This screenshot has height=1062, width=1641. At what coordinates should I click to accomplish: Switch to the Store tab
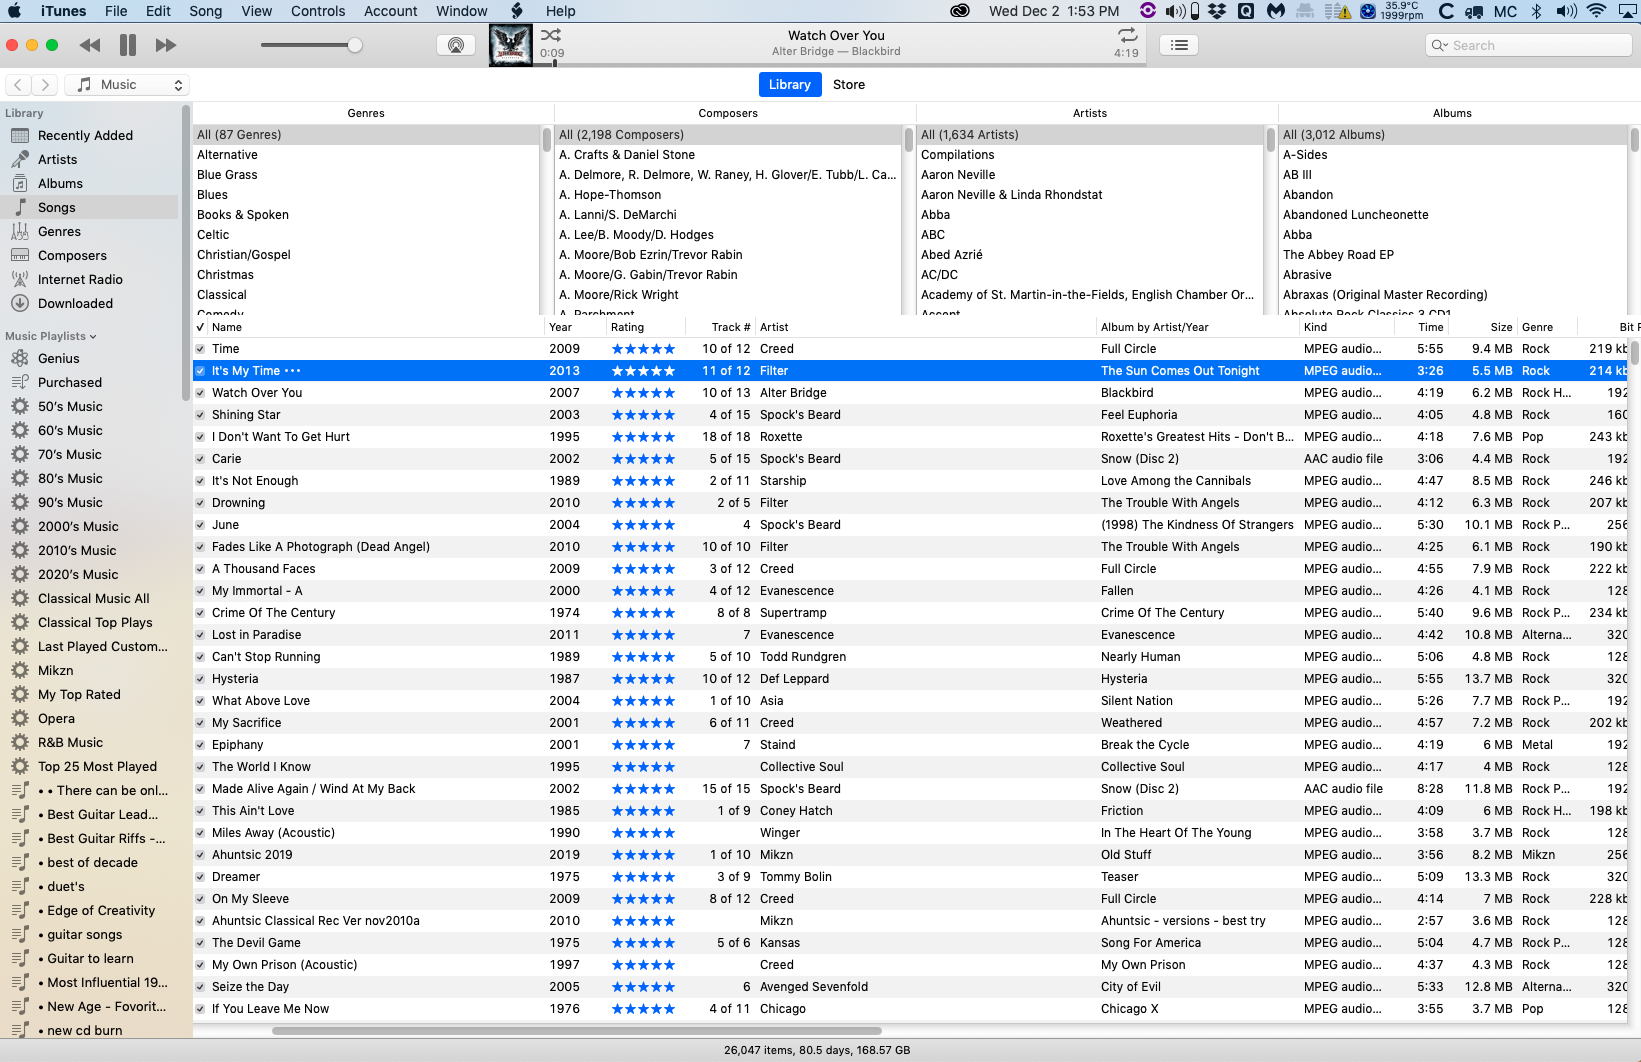coord(849,85)
